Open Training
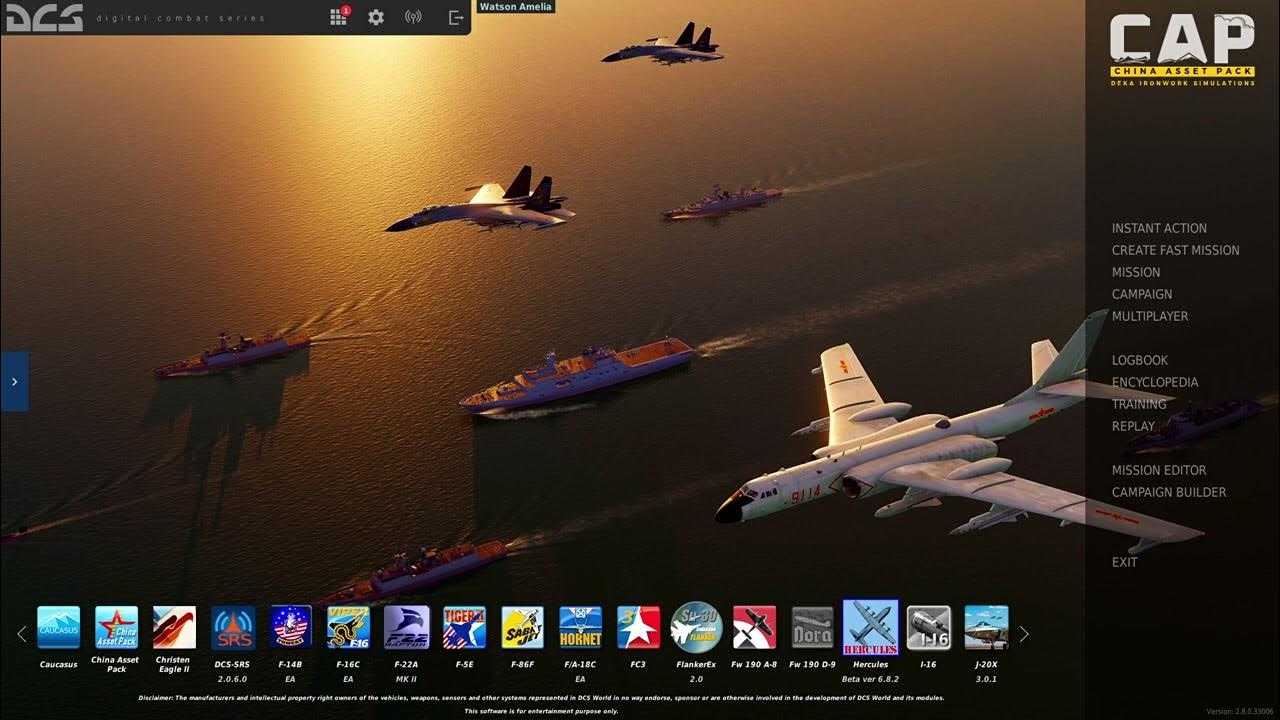The width and height of the screenshot is (1280, 720). coord(1139,404)
